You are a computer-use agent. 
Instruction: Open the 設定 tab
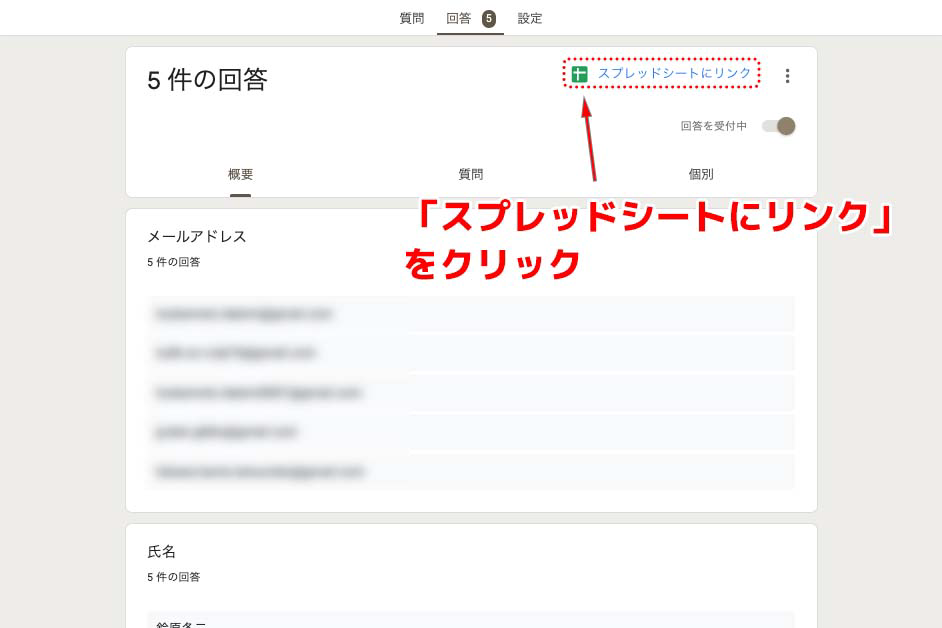tap(530, 19)
